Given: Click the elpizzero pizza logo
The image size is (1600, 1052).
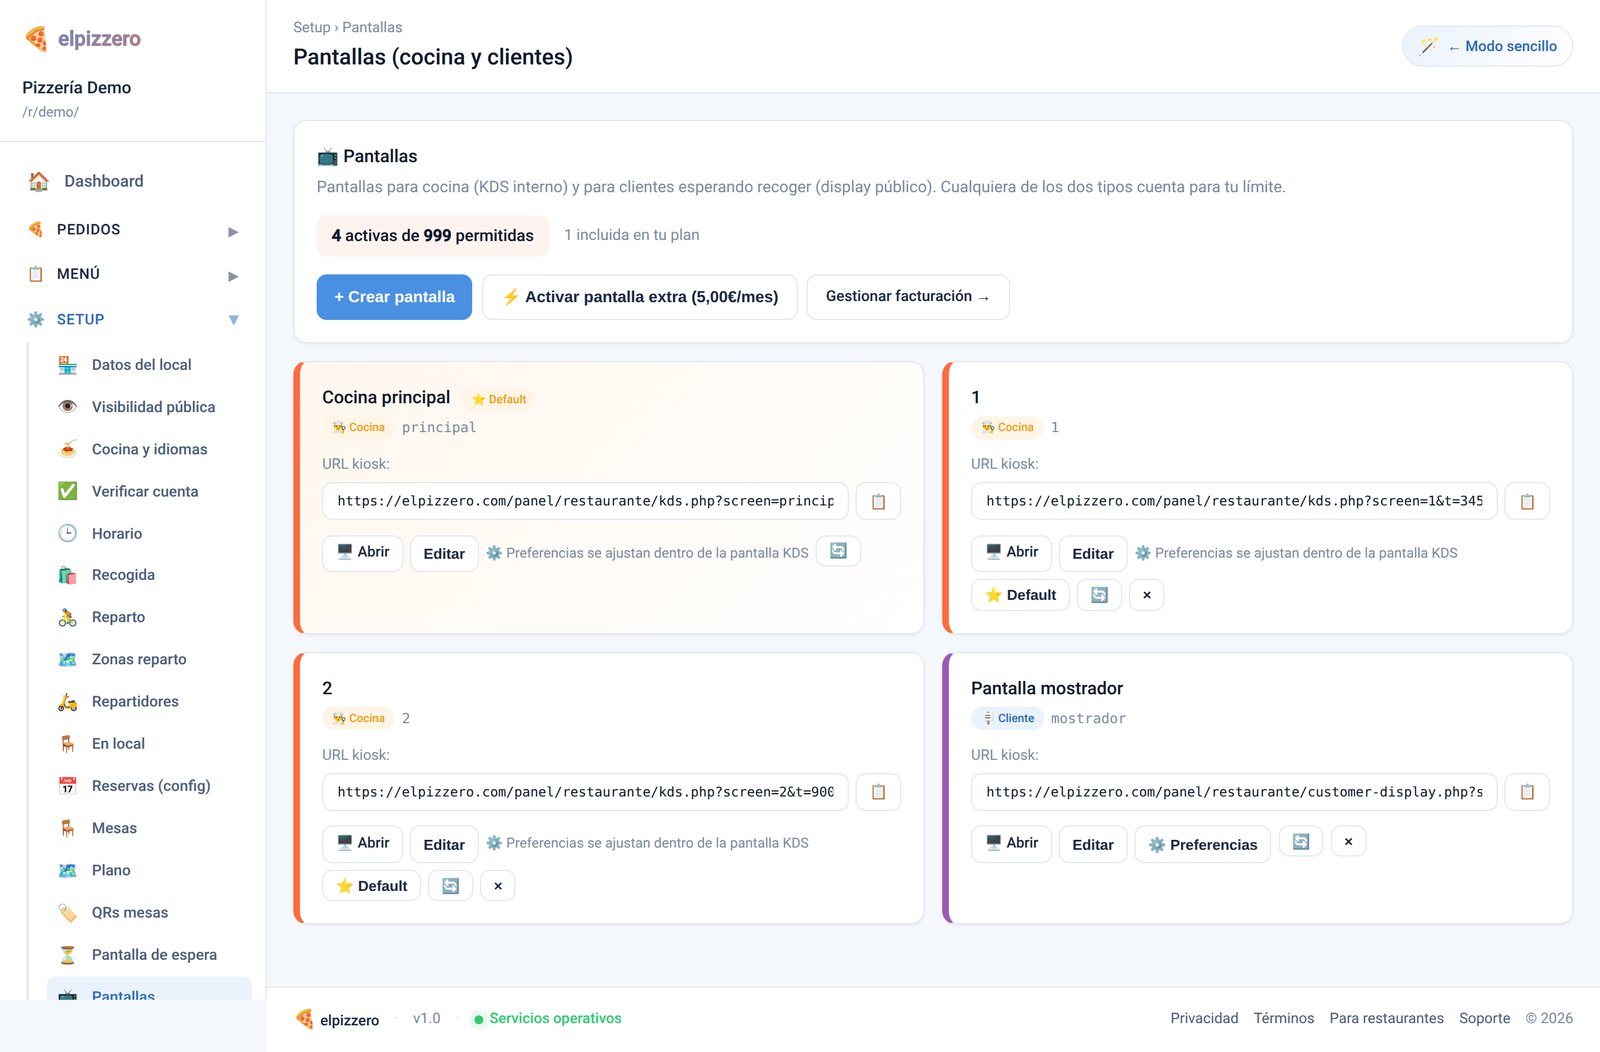Looking at the screenshot, I should 37,38.
